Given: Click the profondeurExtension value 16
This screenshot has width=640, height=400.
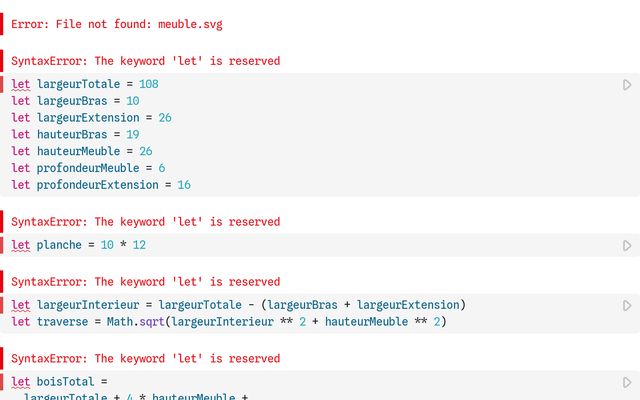Looking at the screenshot, I should (x=184, y=184).
